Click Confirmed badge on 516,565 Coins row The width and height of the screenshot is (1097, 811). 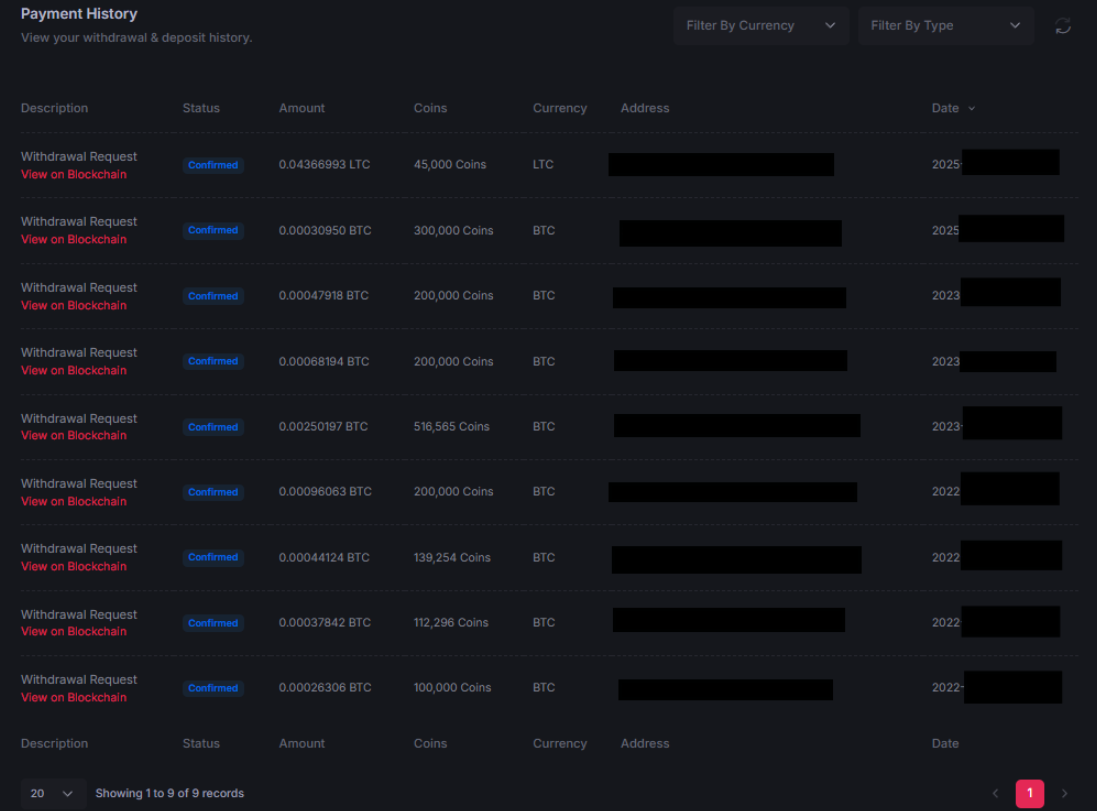[213, 427]
